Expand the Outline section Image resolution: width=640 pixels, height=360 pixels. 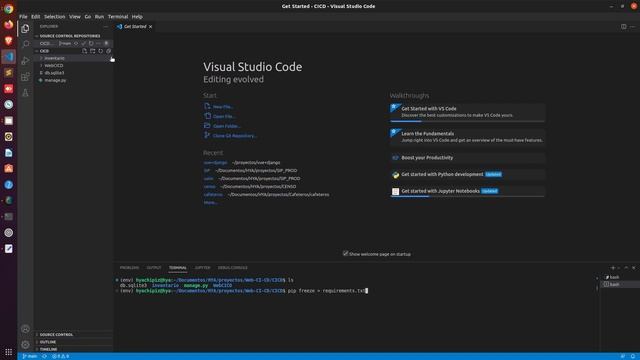point(73,342)
